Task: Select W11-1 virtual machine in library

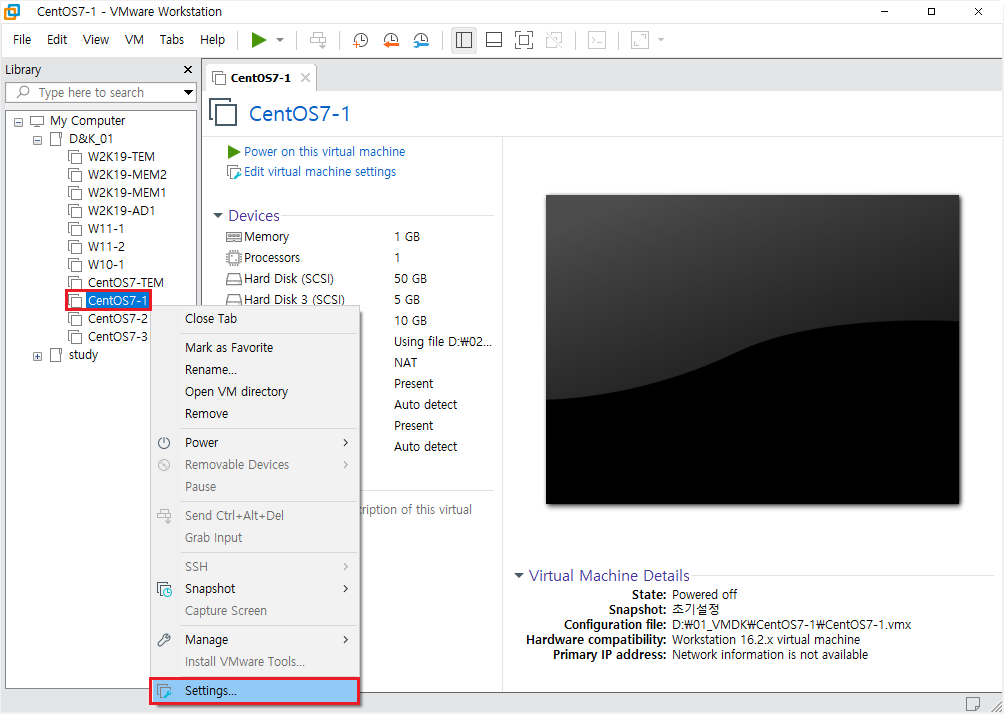Action: coord(106,229)
